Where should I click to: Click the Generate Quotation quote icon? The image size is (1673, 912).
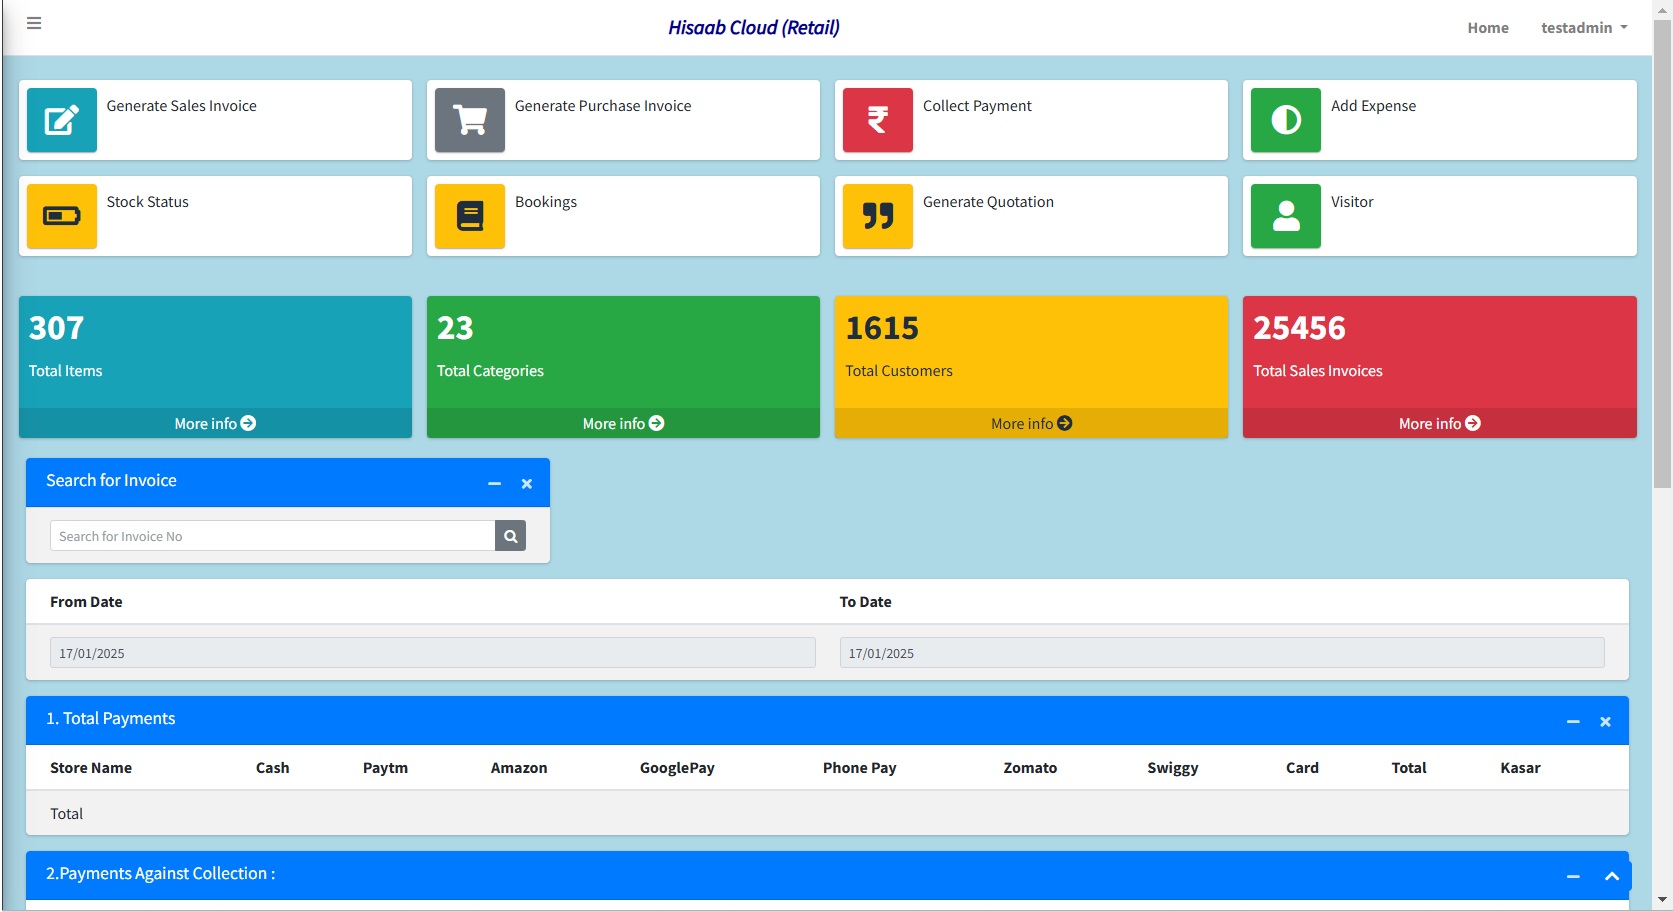(x=878, y=216)
